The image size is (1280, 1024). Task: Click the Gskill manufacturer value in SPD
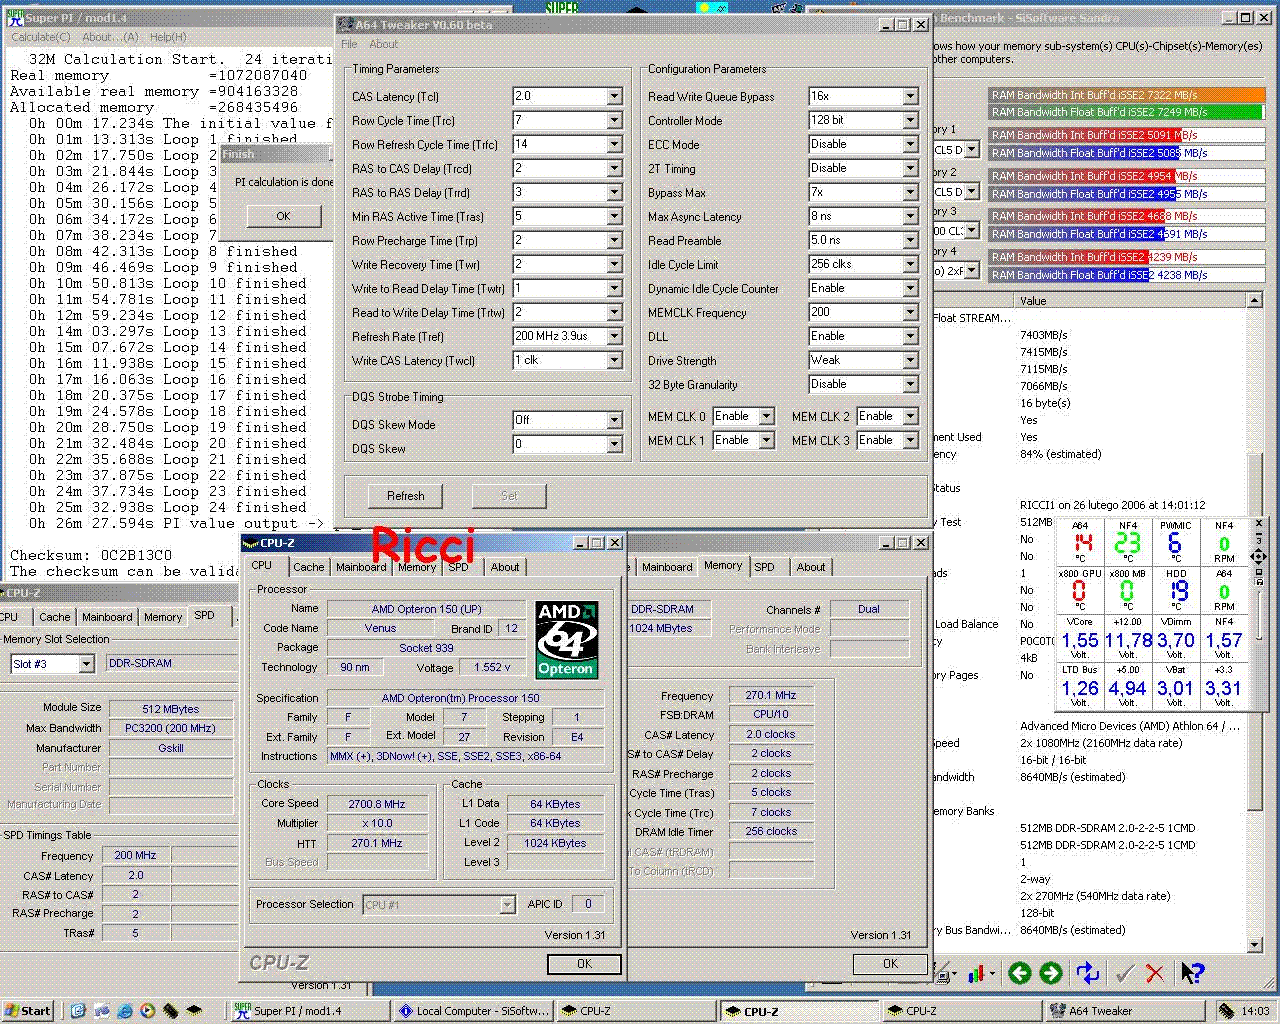click(171, 748)
